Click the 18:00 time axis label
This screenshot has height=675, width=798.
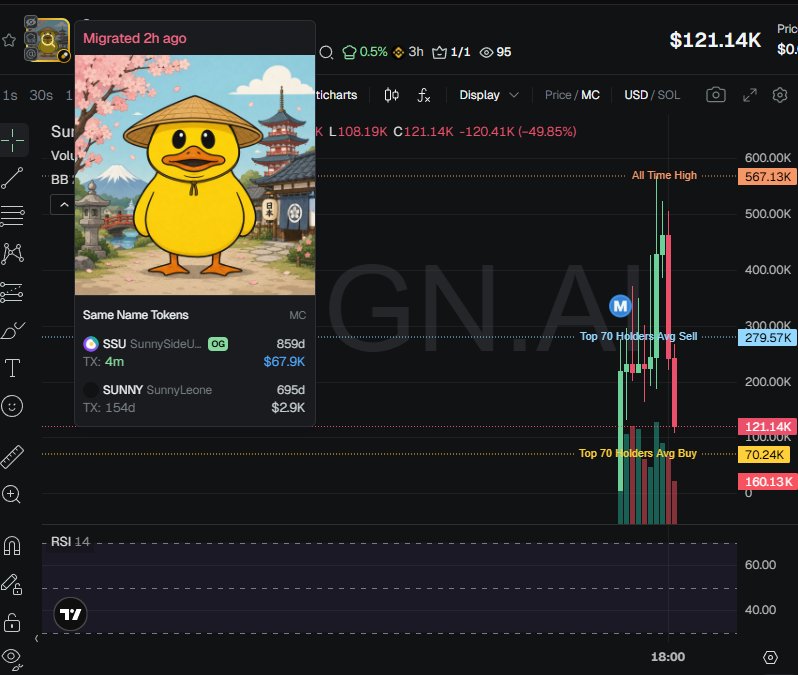pos(668,657)
